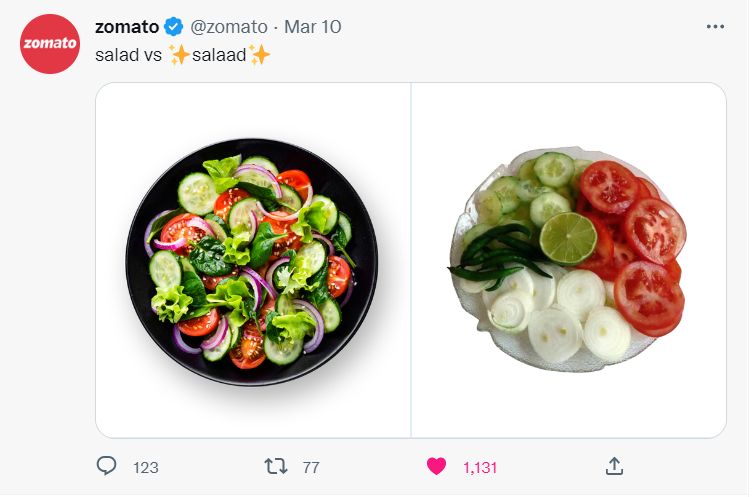Screen dimensions: 755x497
Task: Click the word 'salad' in tweet text
Action: pos(117,55)
